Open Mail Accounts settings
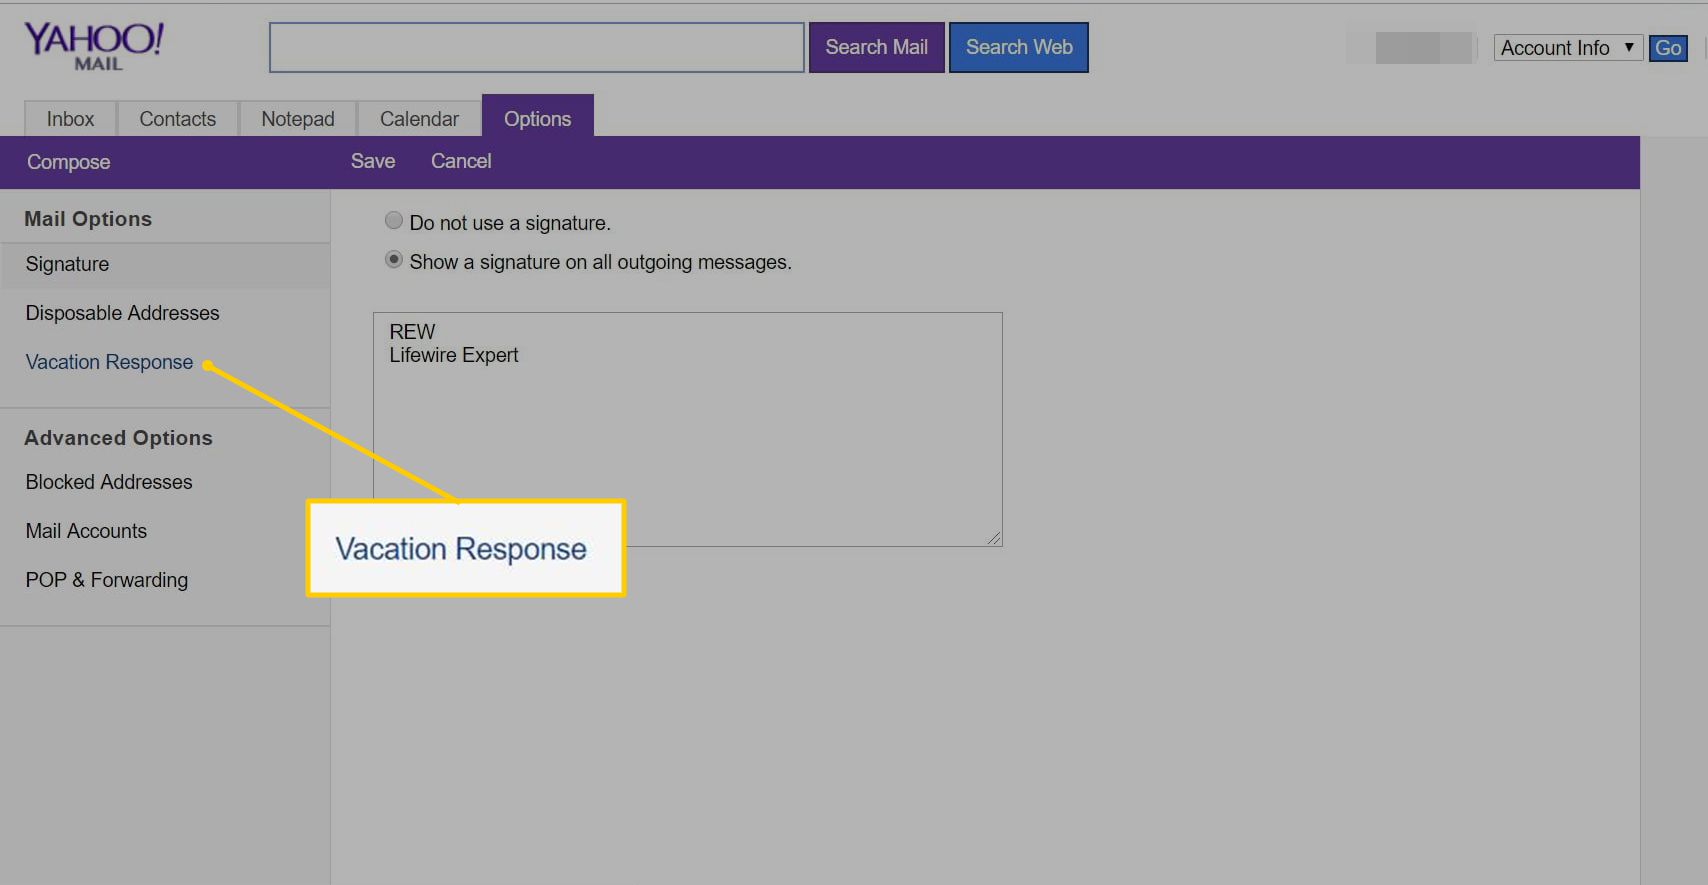 [x=86, y=531]
